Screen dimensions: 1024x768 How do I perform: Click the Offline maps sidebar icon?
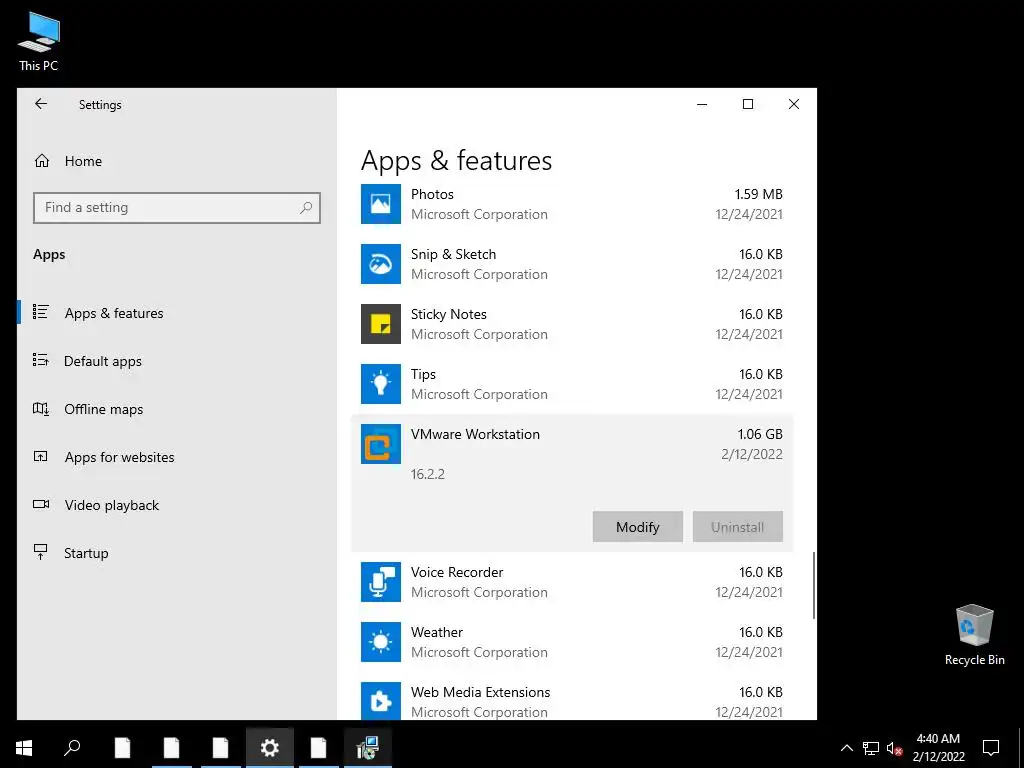(40, 408)
